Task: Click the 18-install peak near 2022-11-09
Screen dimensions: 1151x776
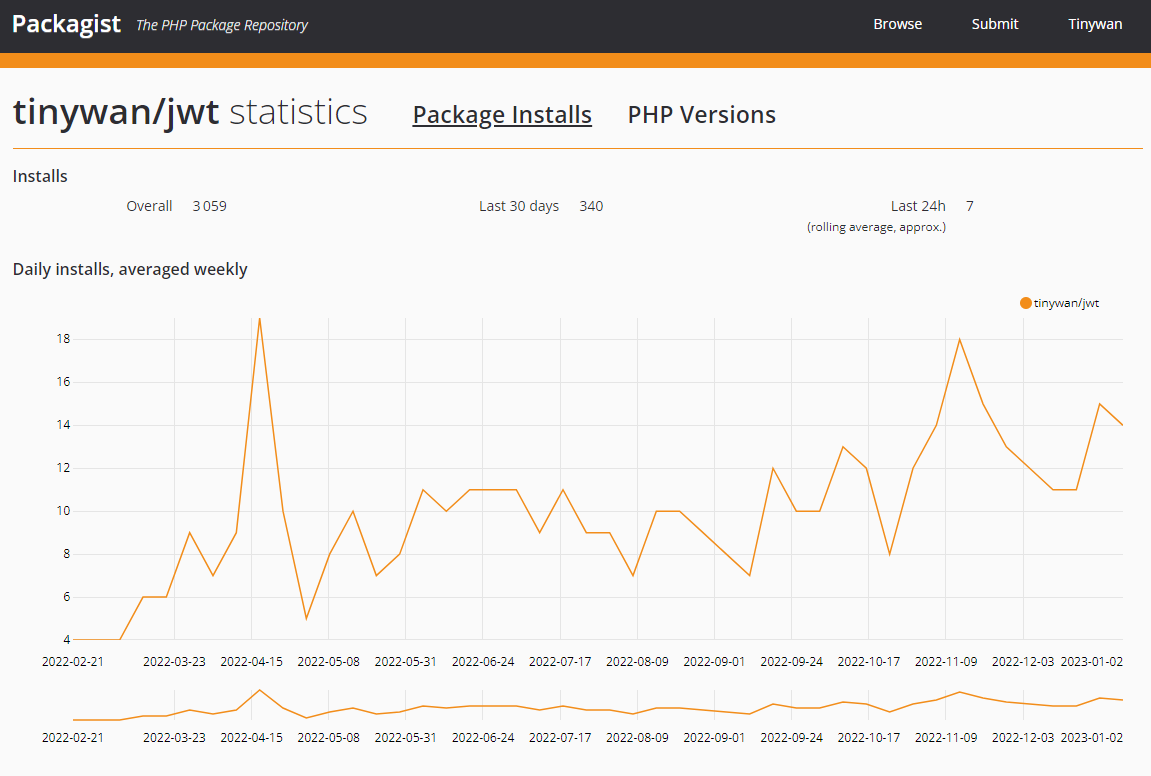Action: [960, 339]
